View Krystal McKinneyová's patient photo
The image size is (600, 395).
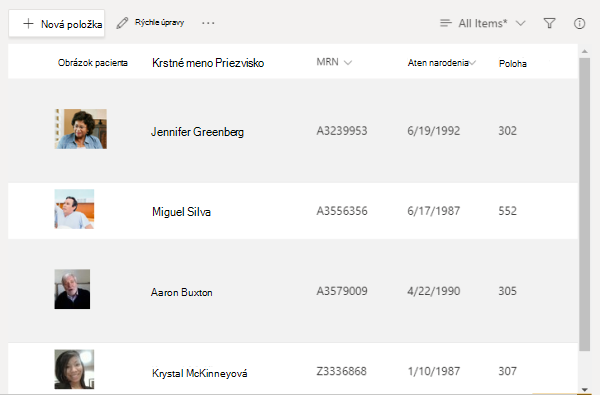coord(74,369)
